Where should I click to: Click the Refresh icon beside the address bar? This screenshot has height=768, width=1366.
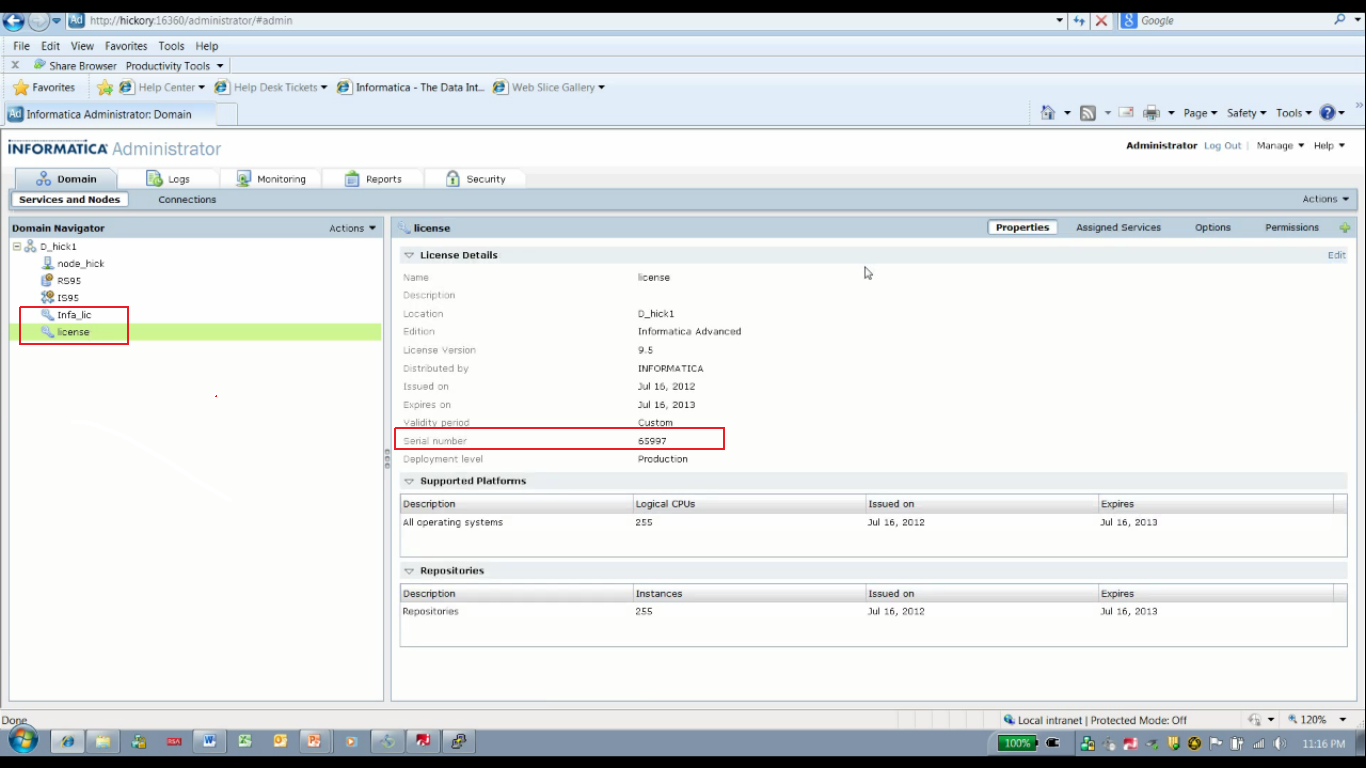click(1079, 20)
